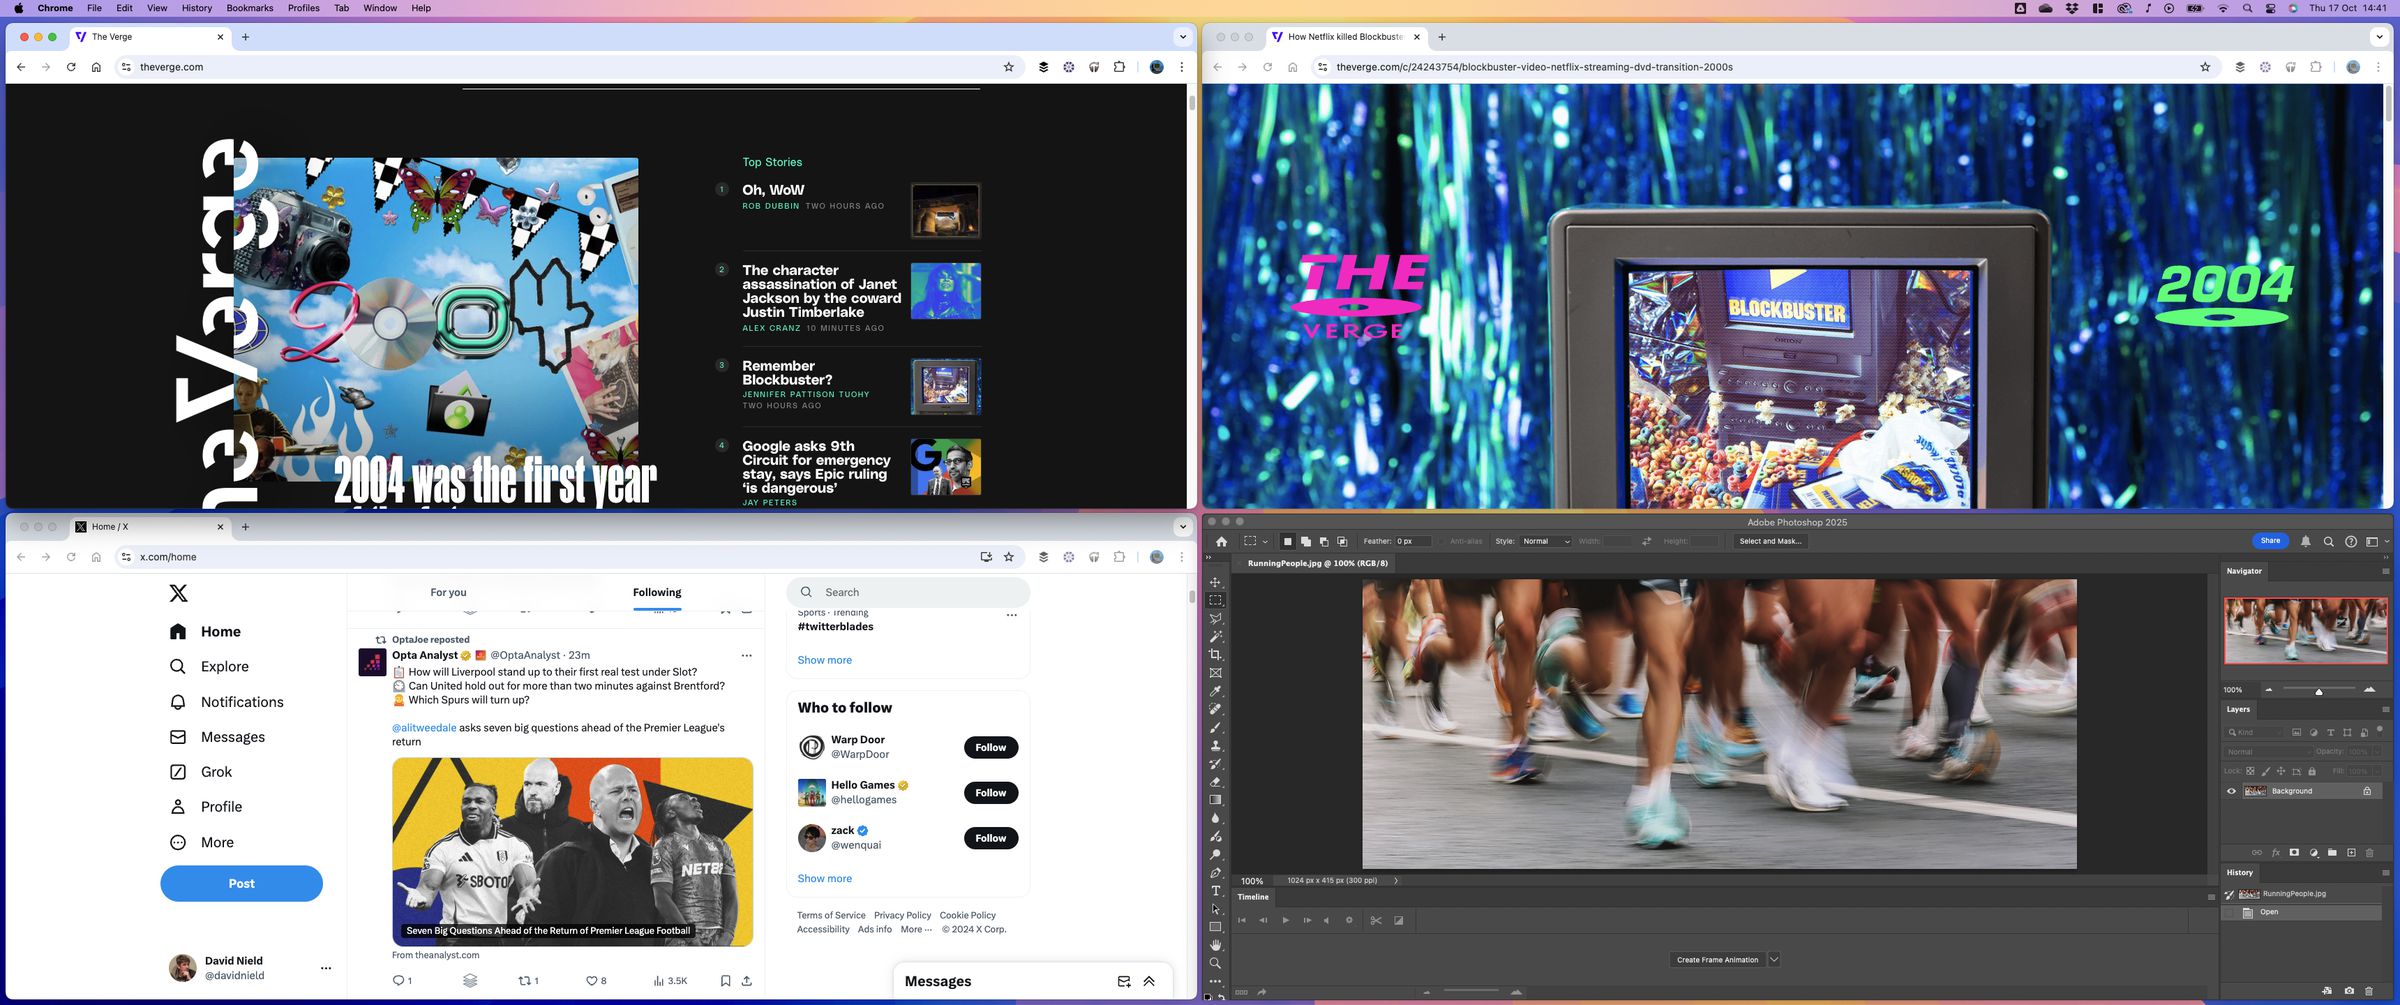Click the delete layer trash icon

(x=2369, y=852)
